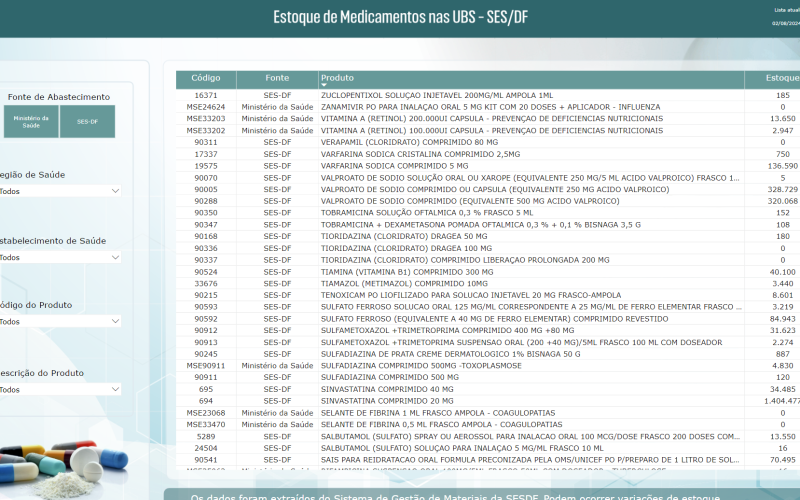Click code 24504 in the table

(x=206, y=448)
